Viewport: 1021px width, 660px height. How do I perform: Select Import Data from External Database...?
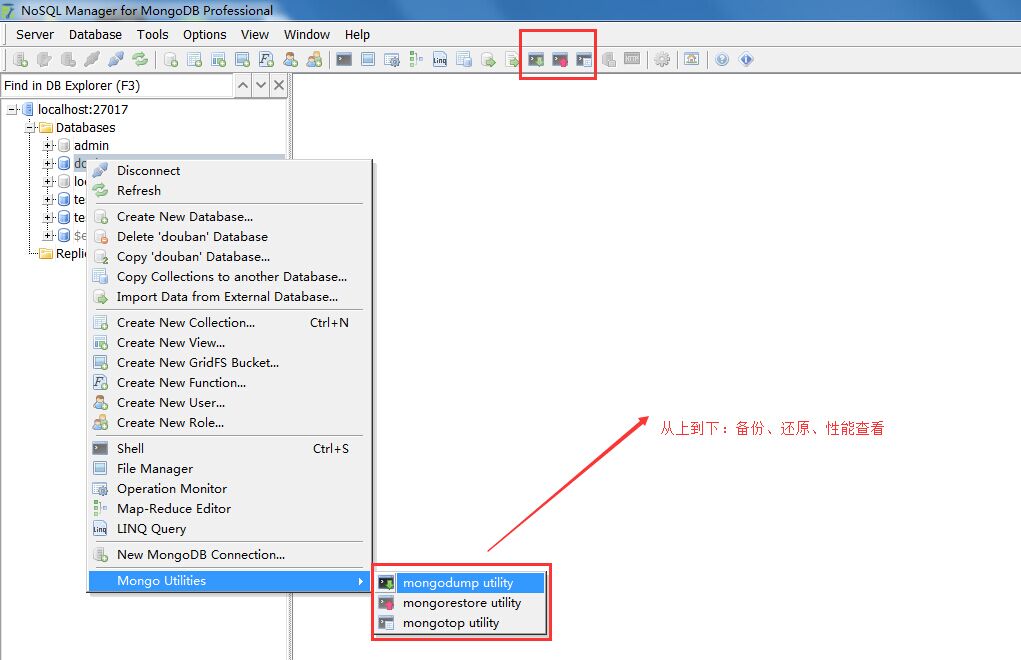click(230, 297)
